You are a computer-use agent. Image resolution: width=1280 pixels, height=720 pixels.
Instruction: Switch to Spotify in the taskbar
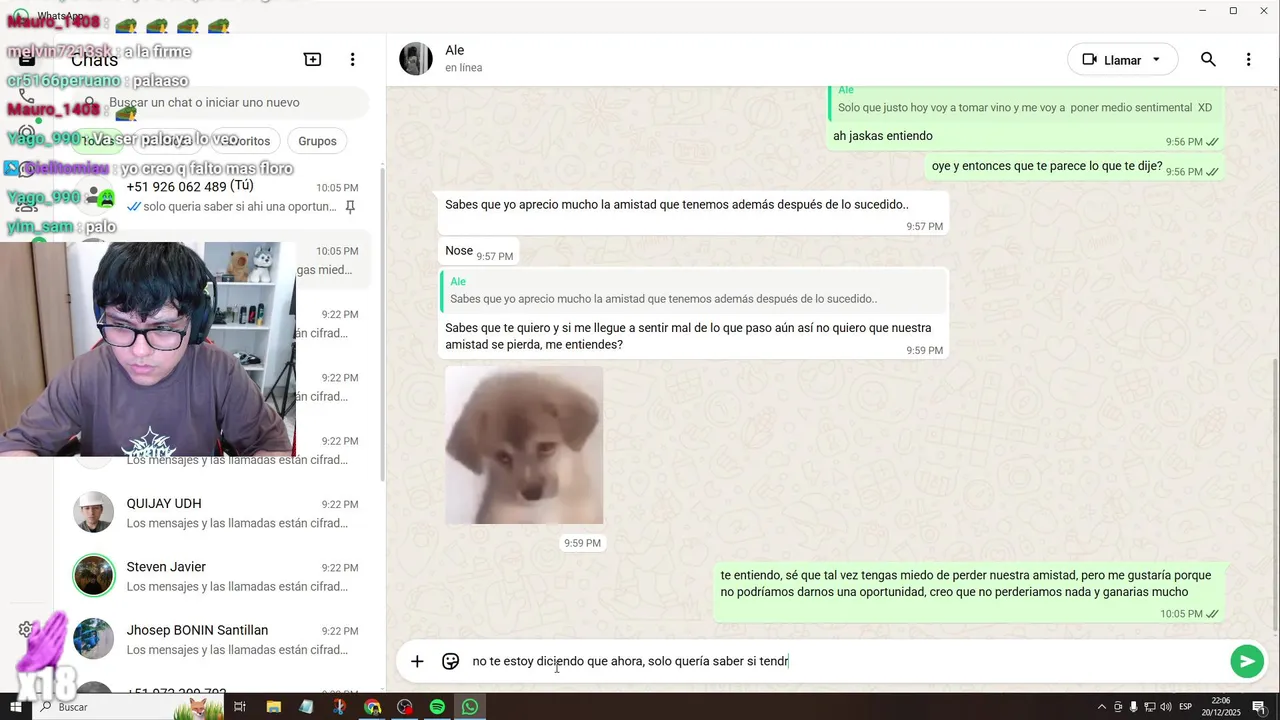coord(437,707)
